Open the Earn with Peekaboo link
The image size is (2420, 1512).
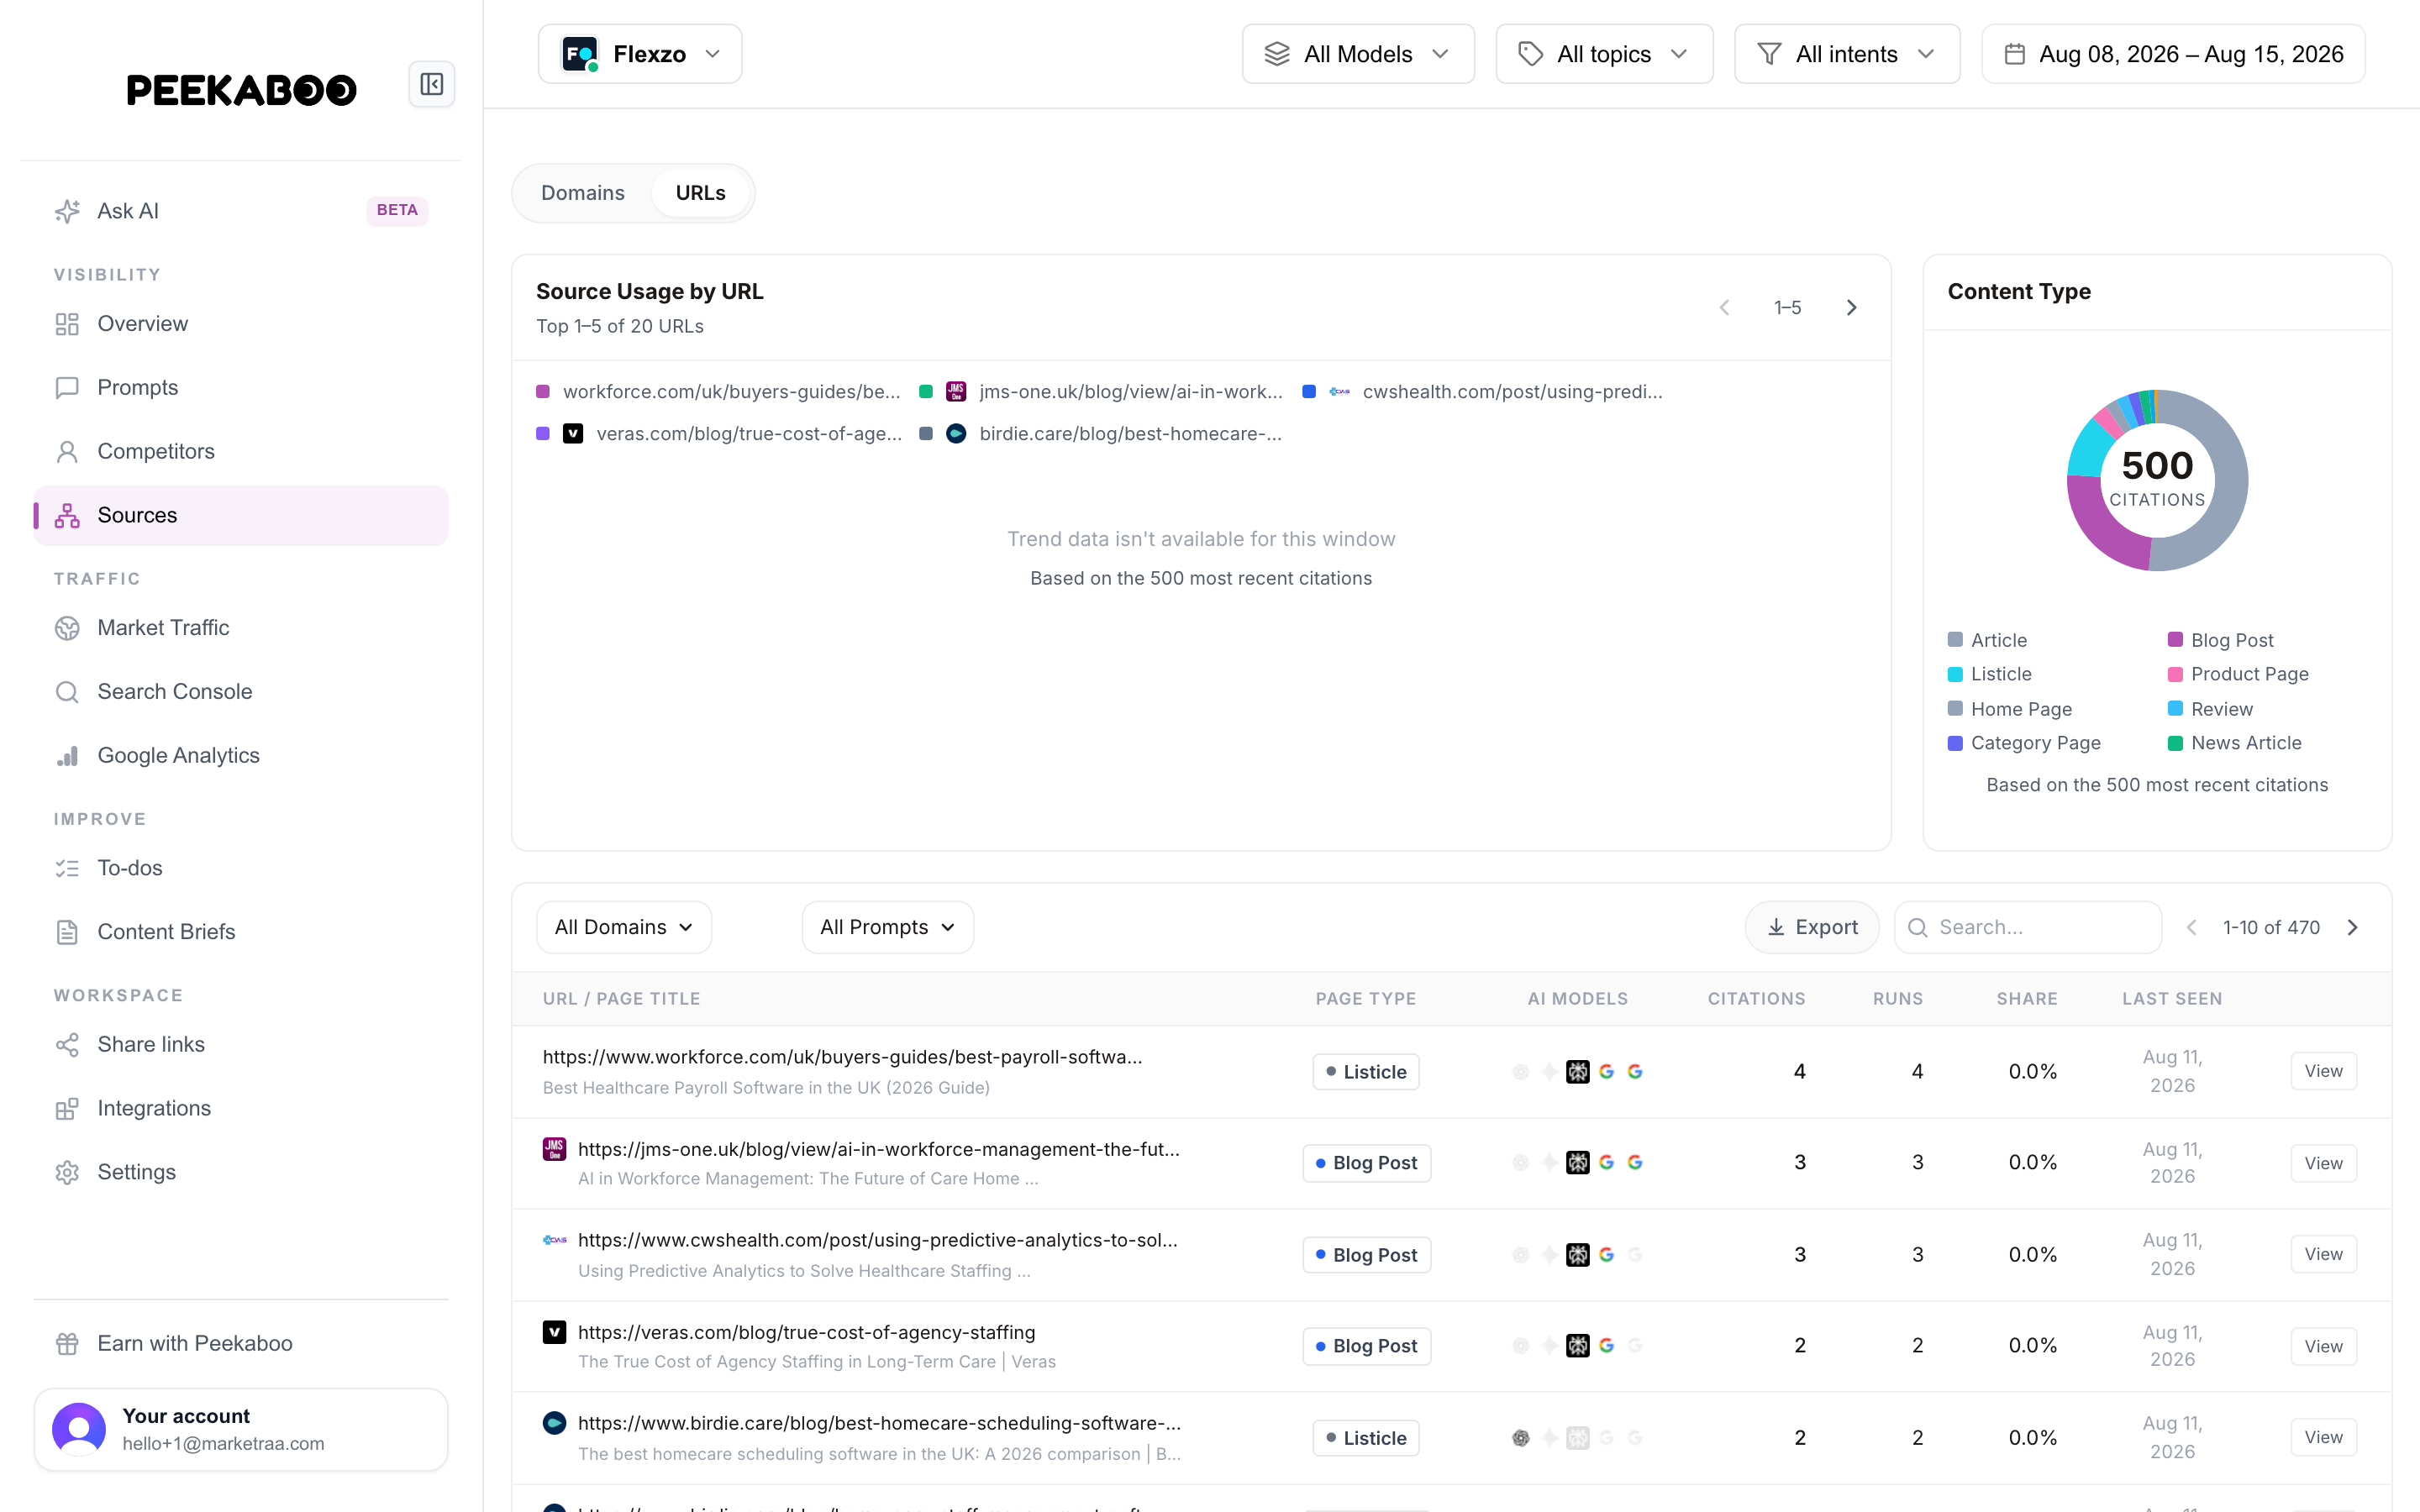click(241, 1344)
